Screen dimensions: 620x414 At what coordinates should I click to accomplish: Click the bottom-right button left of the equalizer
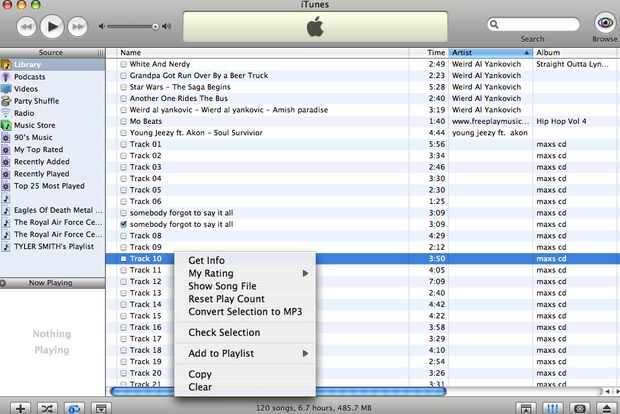click(x=526, y=408)
